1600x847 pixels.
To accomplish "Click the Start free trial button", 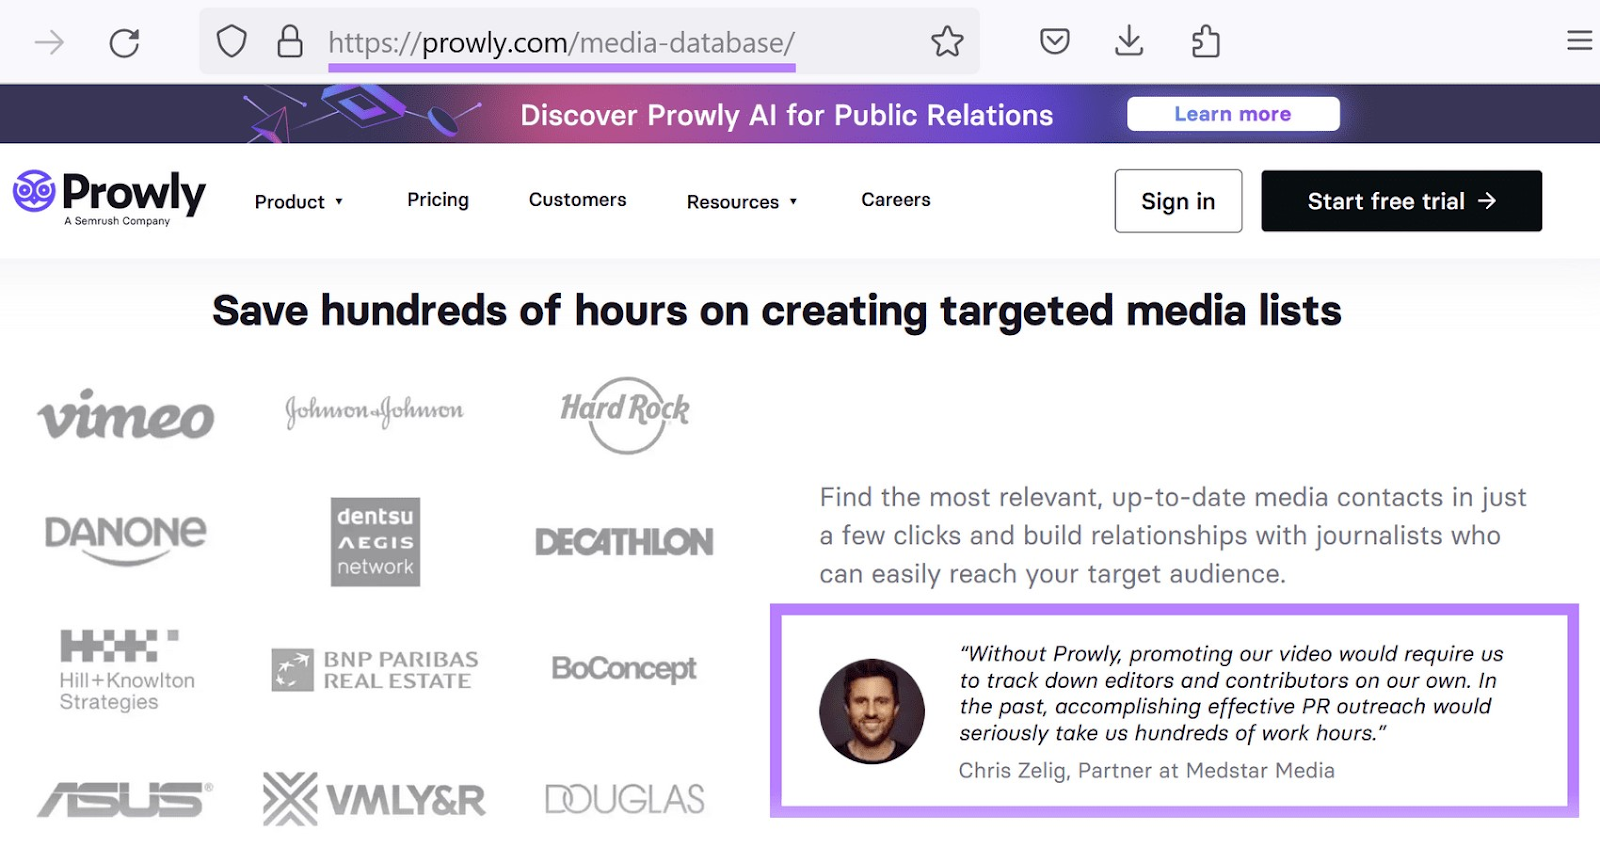I will pos(1401,201).
